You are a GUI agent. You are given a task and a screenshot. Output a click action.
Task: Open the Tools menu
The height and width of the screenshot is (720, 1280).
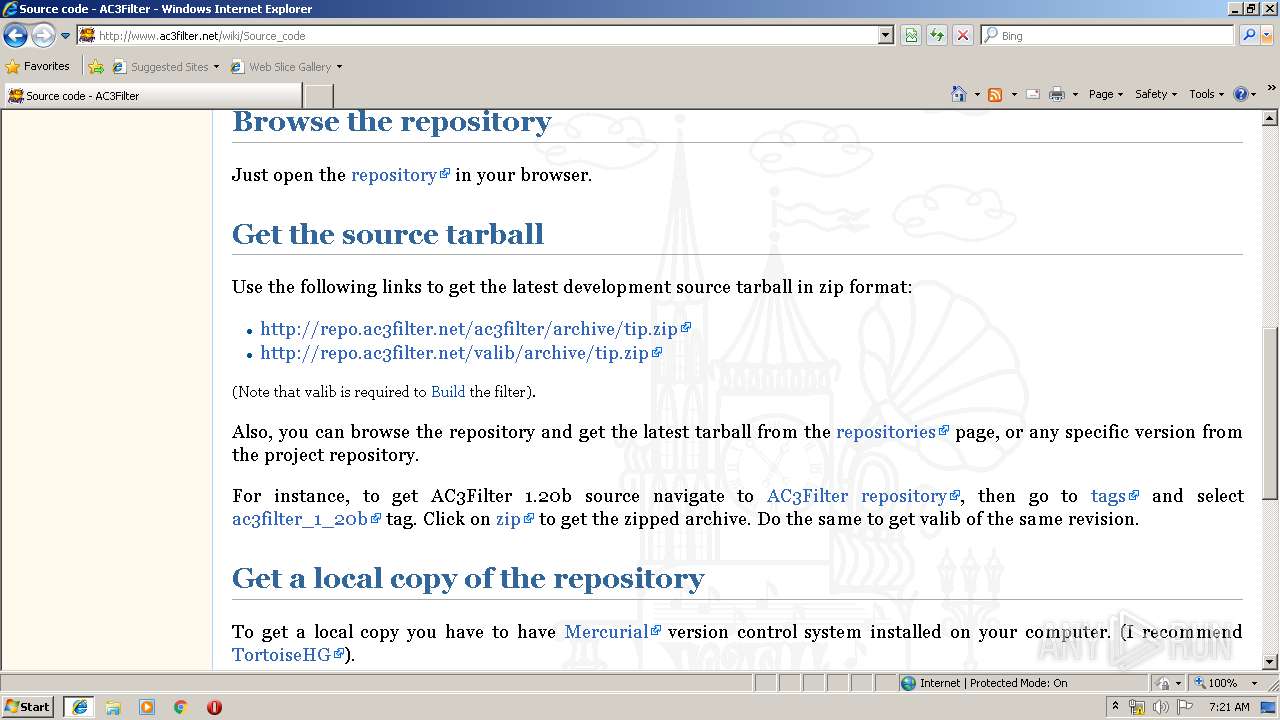point(1207,94)
